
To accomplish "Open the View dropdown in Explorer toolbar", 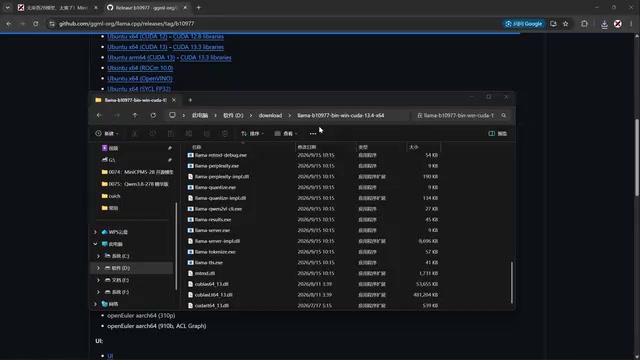I will tap(286, 133).
